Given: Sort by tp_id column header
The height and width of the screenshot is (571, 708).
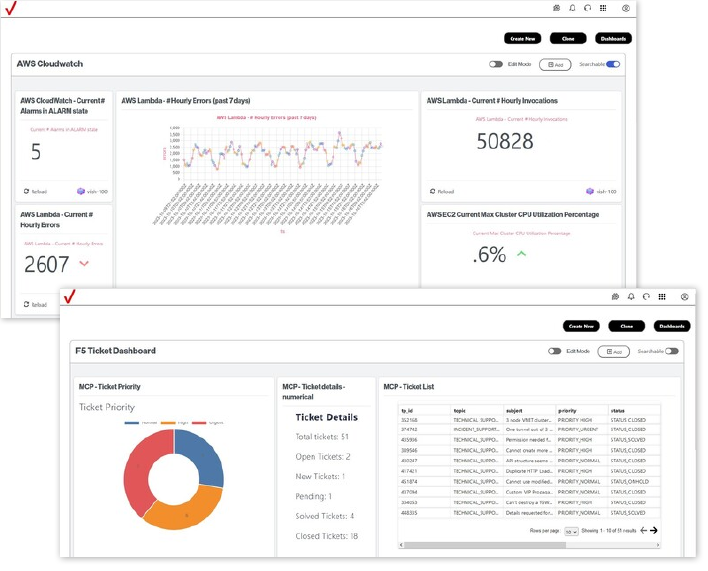Looking at the screenshot, I should click(407, 411).
